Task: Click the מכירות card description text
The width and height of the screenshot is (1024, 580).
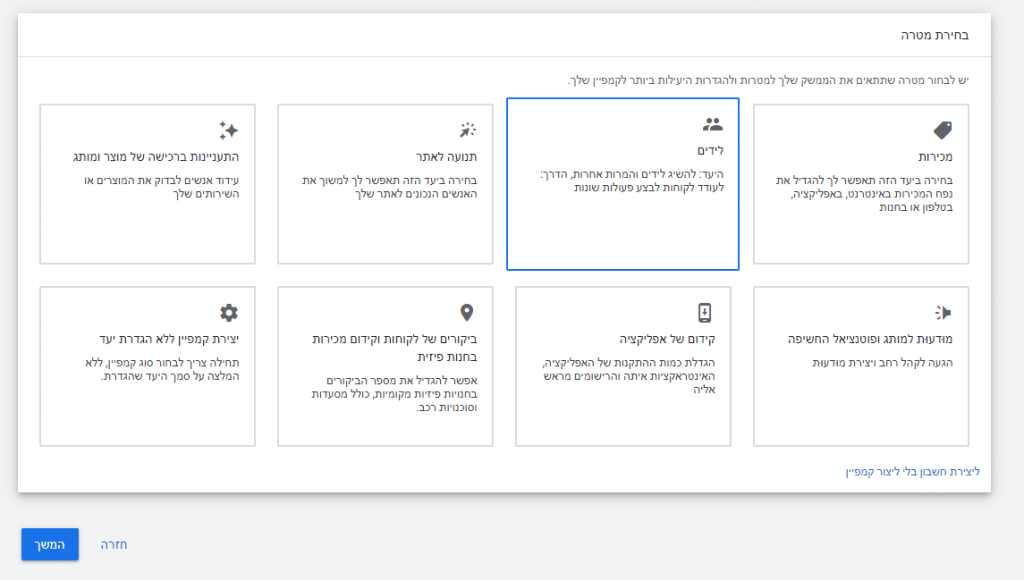Action: 865,193
